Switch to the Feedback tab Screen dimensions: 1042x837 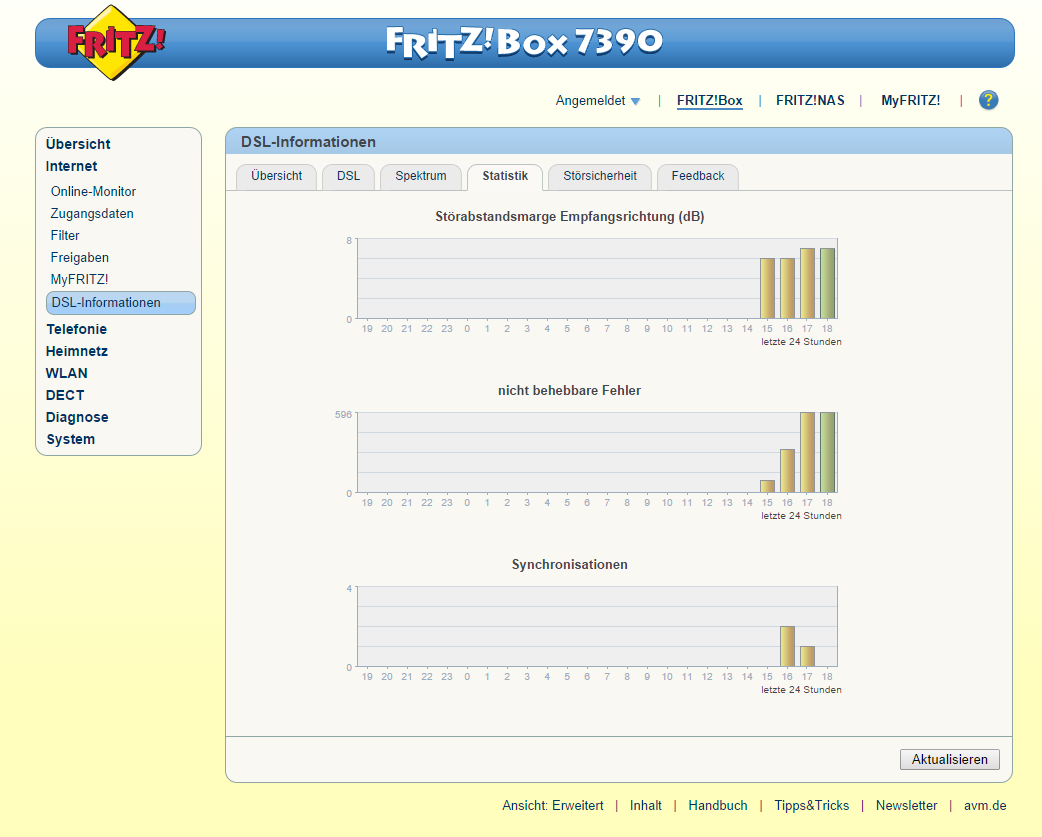point(698,176)
